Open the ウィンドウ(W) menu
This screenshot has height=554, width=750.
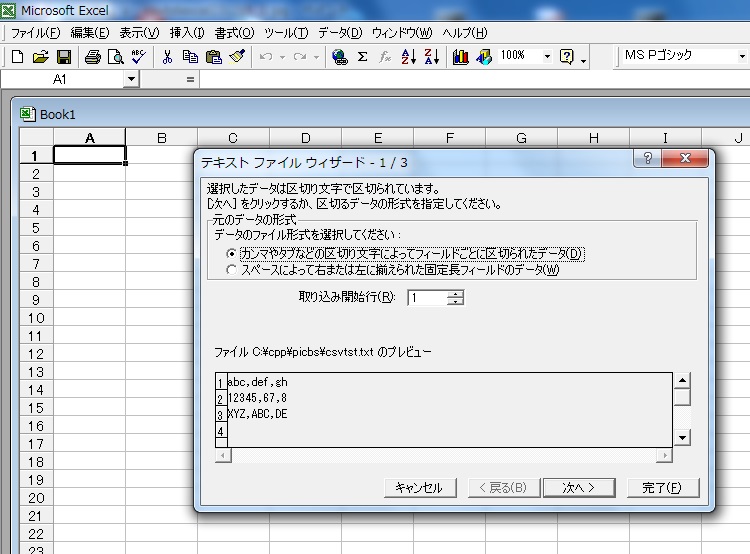coord(402,33)
